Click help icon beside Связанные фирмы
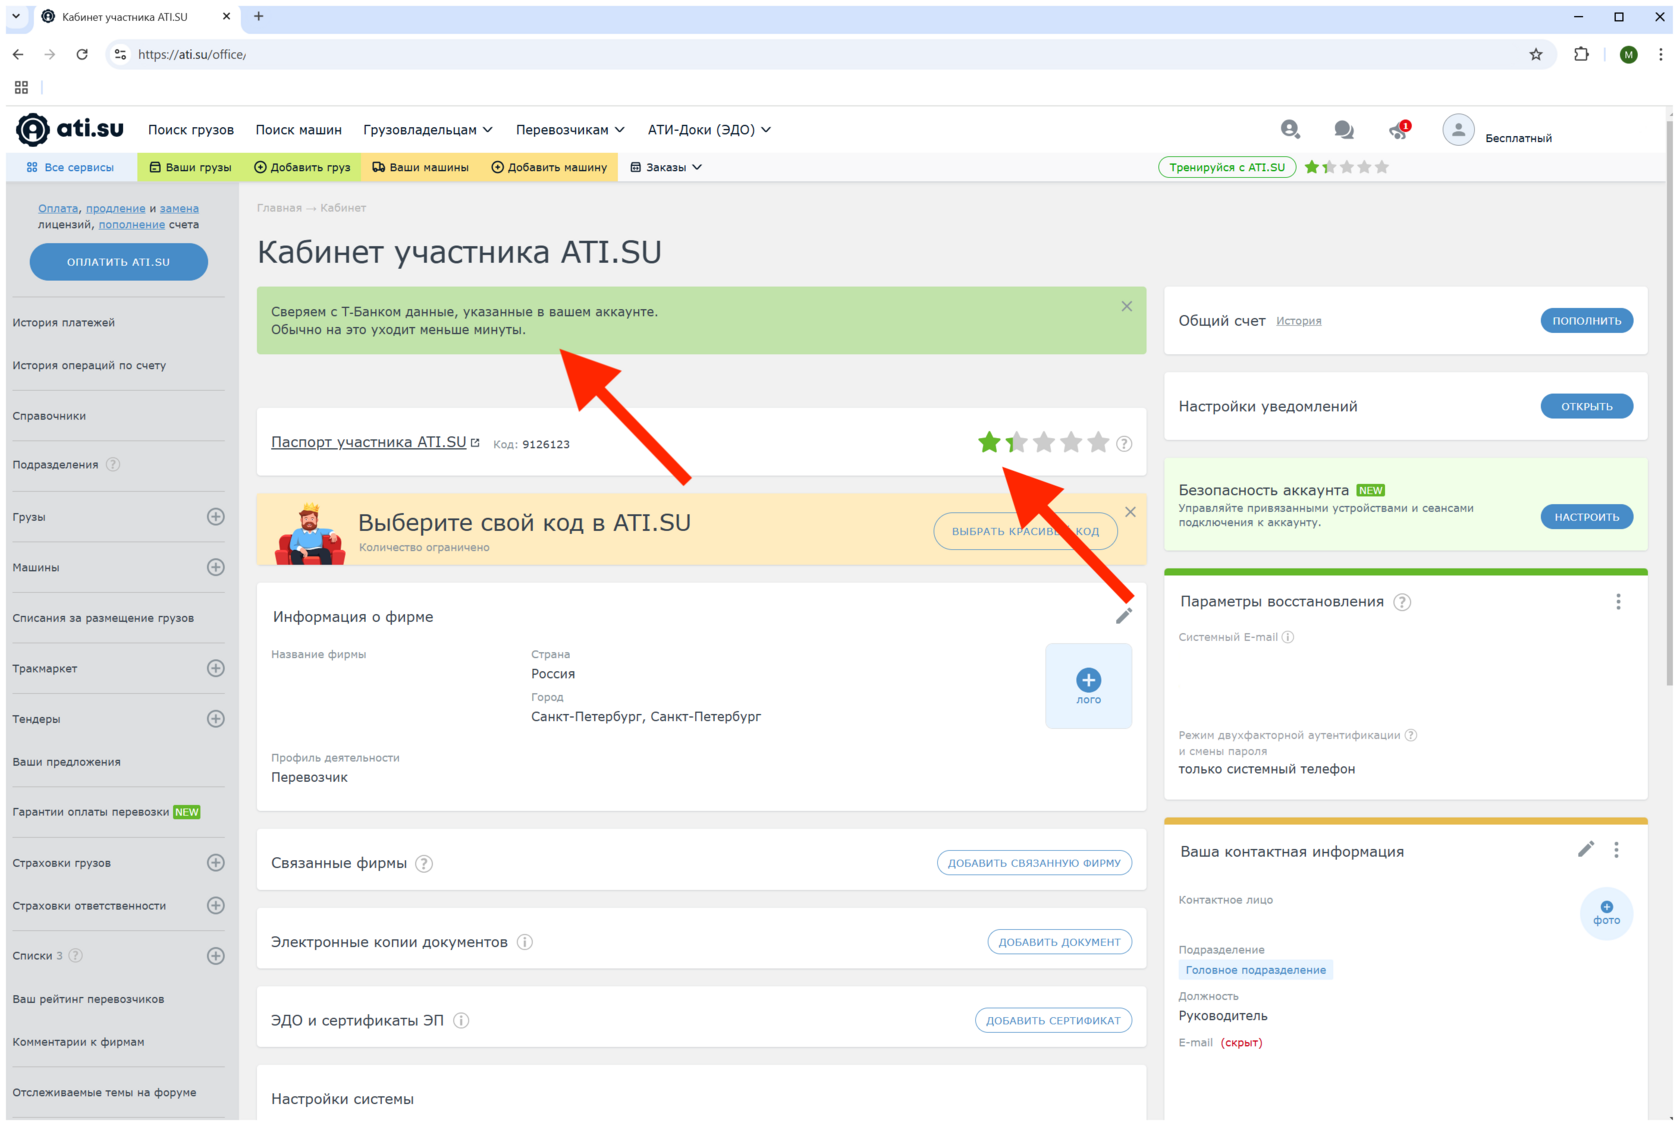Image resolution: width=1680 pixels, height=1126 pixels. pyautogui.click(x=424, y=864)
